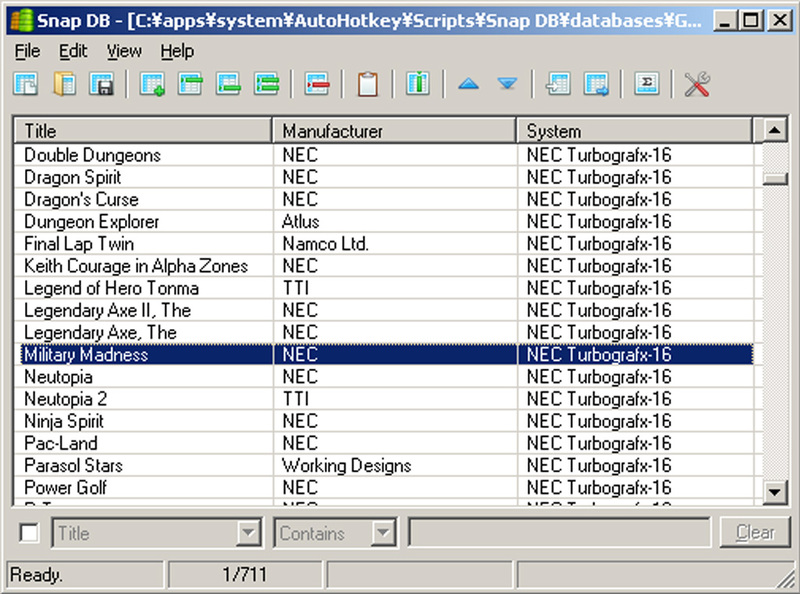800x594 pixels.
Task: Click the delete row red minus icon
Action: pyautogui.click(x=317, y=84)
